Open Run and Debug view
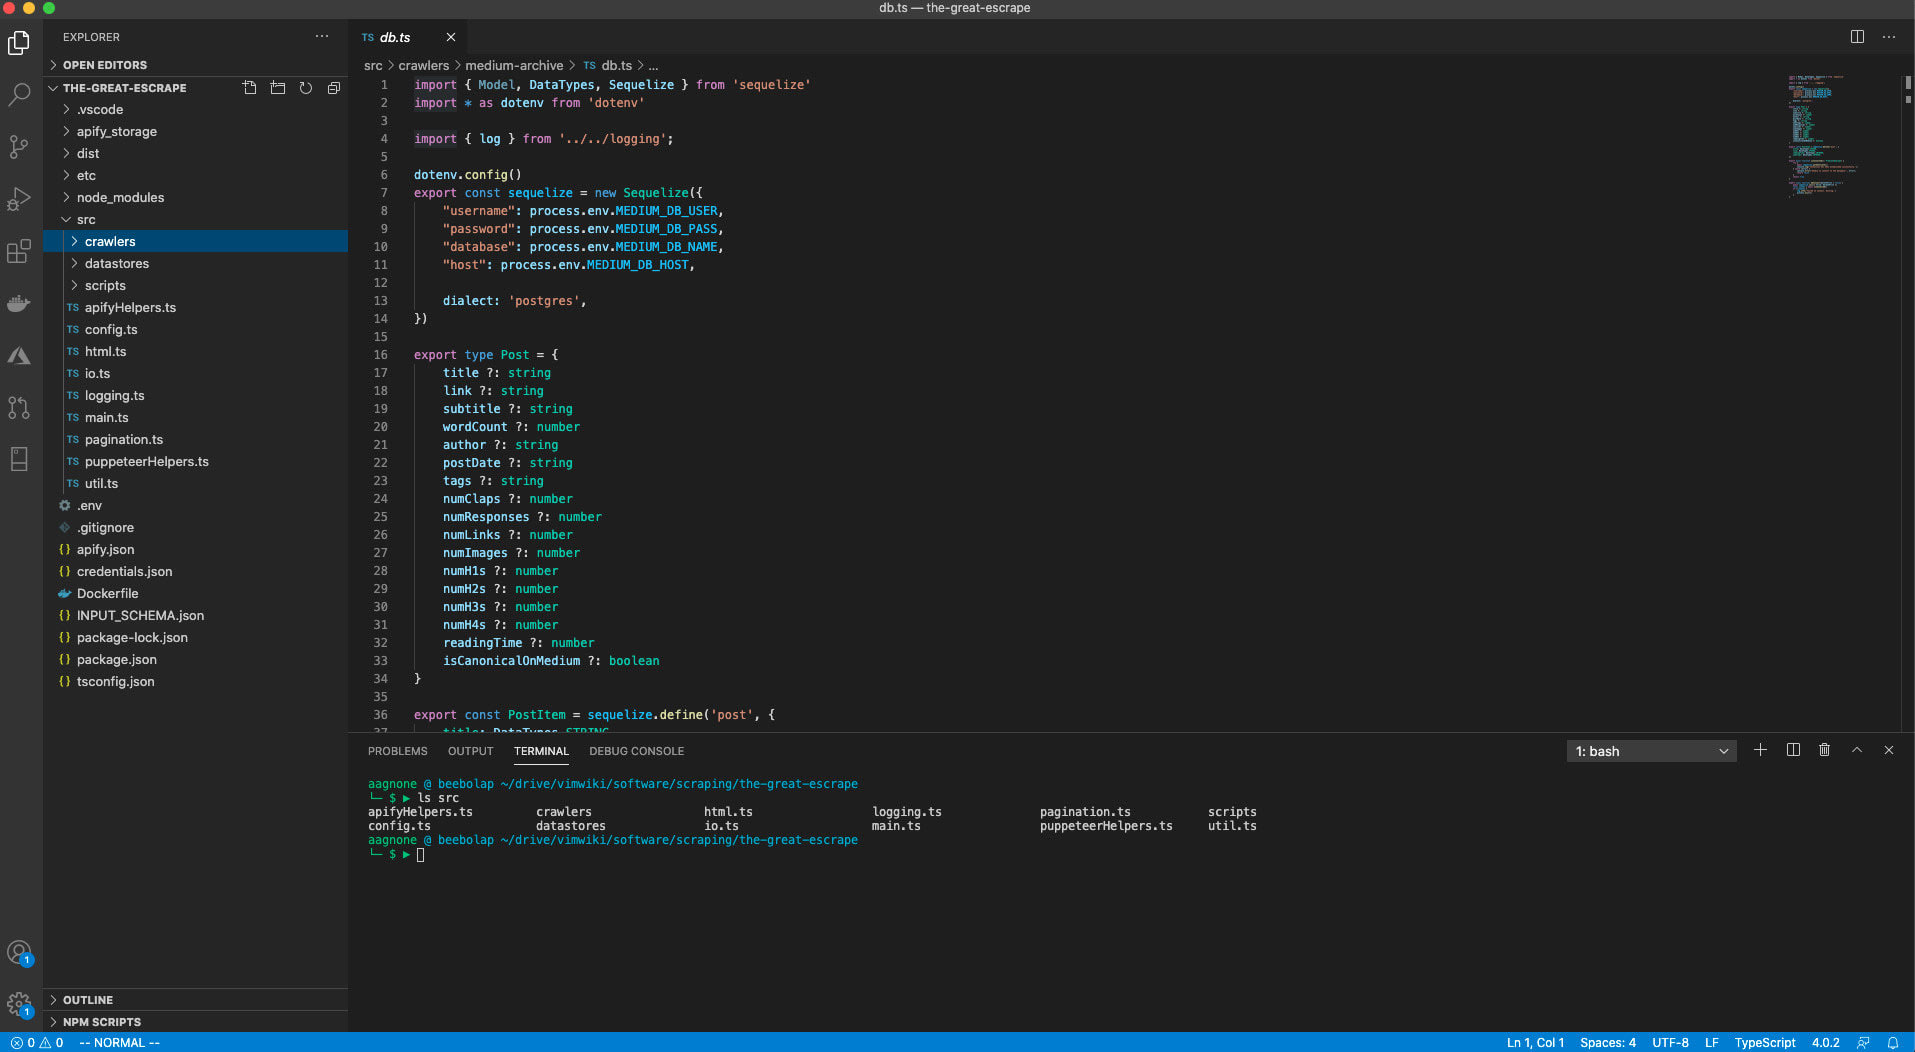 (19, 199)
